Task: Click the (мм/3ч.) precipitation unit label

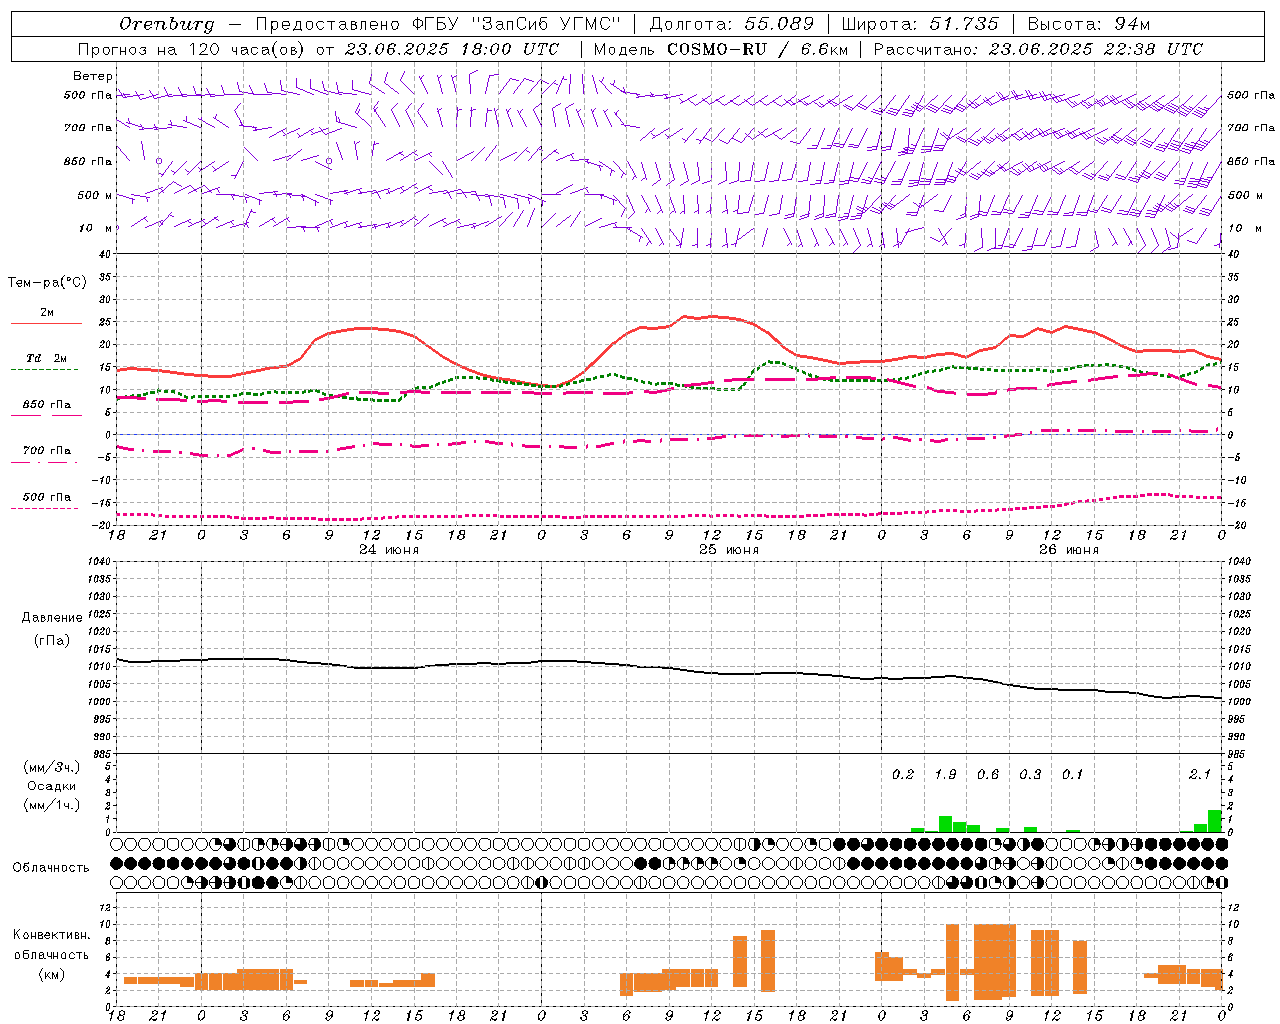Action: tap(52, 767)
